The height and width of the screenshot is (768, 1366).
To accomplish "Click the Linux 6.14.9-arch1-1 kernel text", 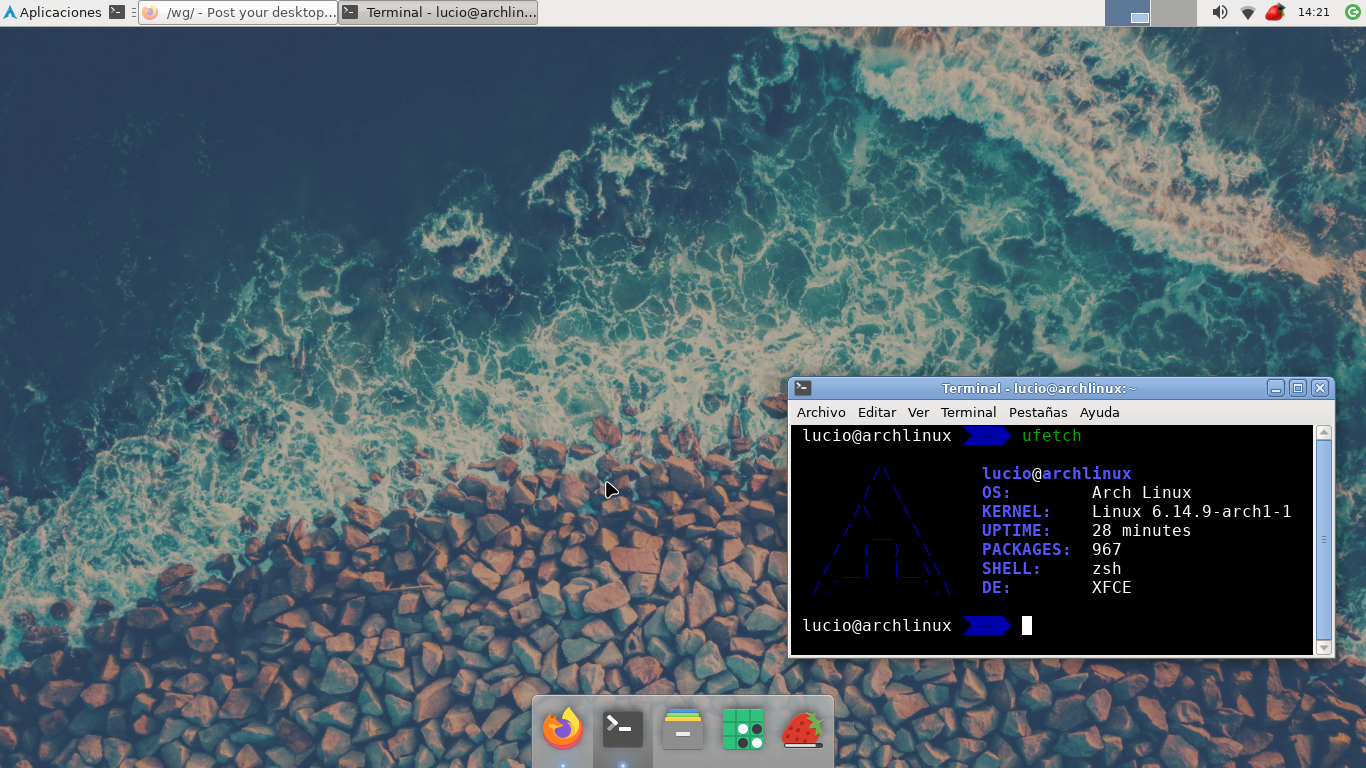I will coord(1191,512).
